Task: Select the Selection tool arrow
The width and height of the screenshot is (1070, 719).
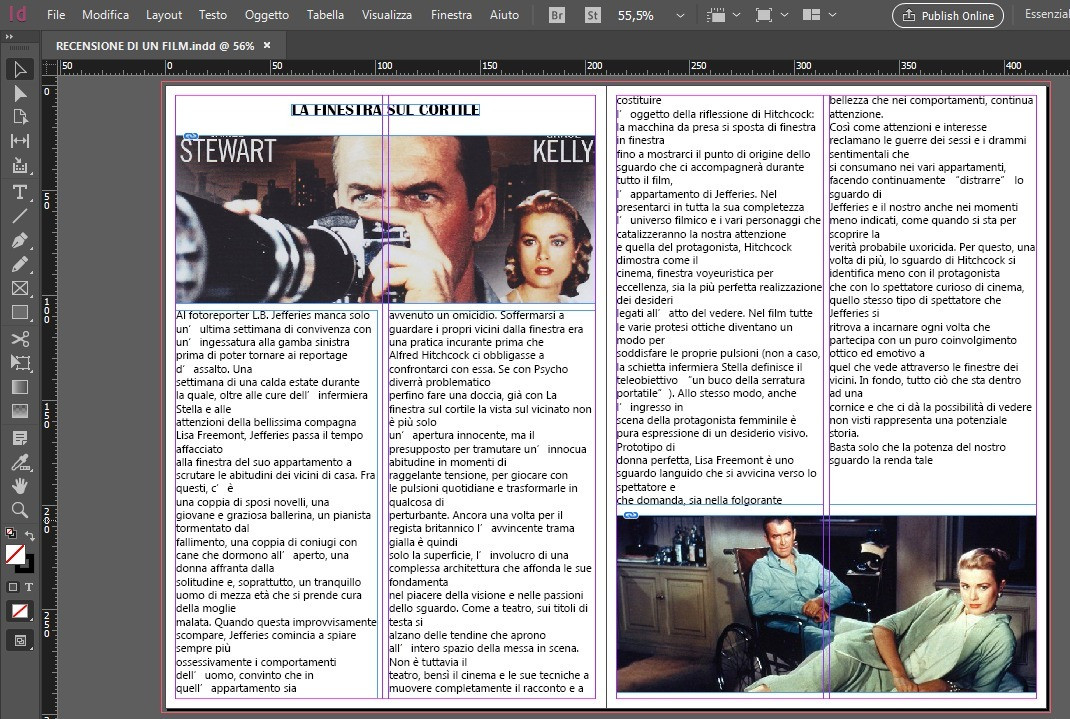Action: click(x=20, y=70)
